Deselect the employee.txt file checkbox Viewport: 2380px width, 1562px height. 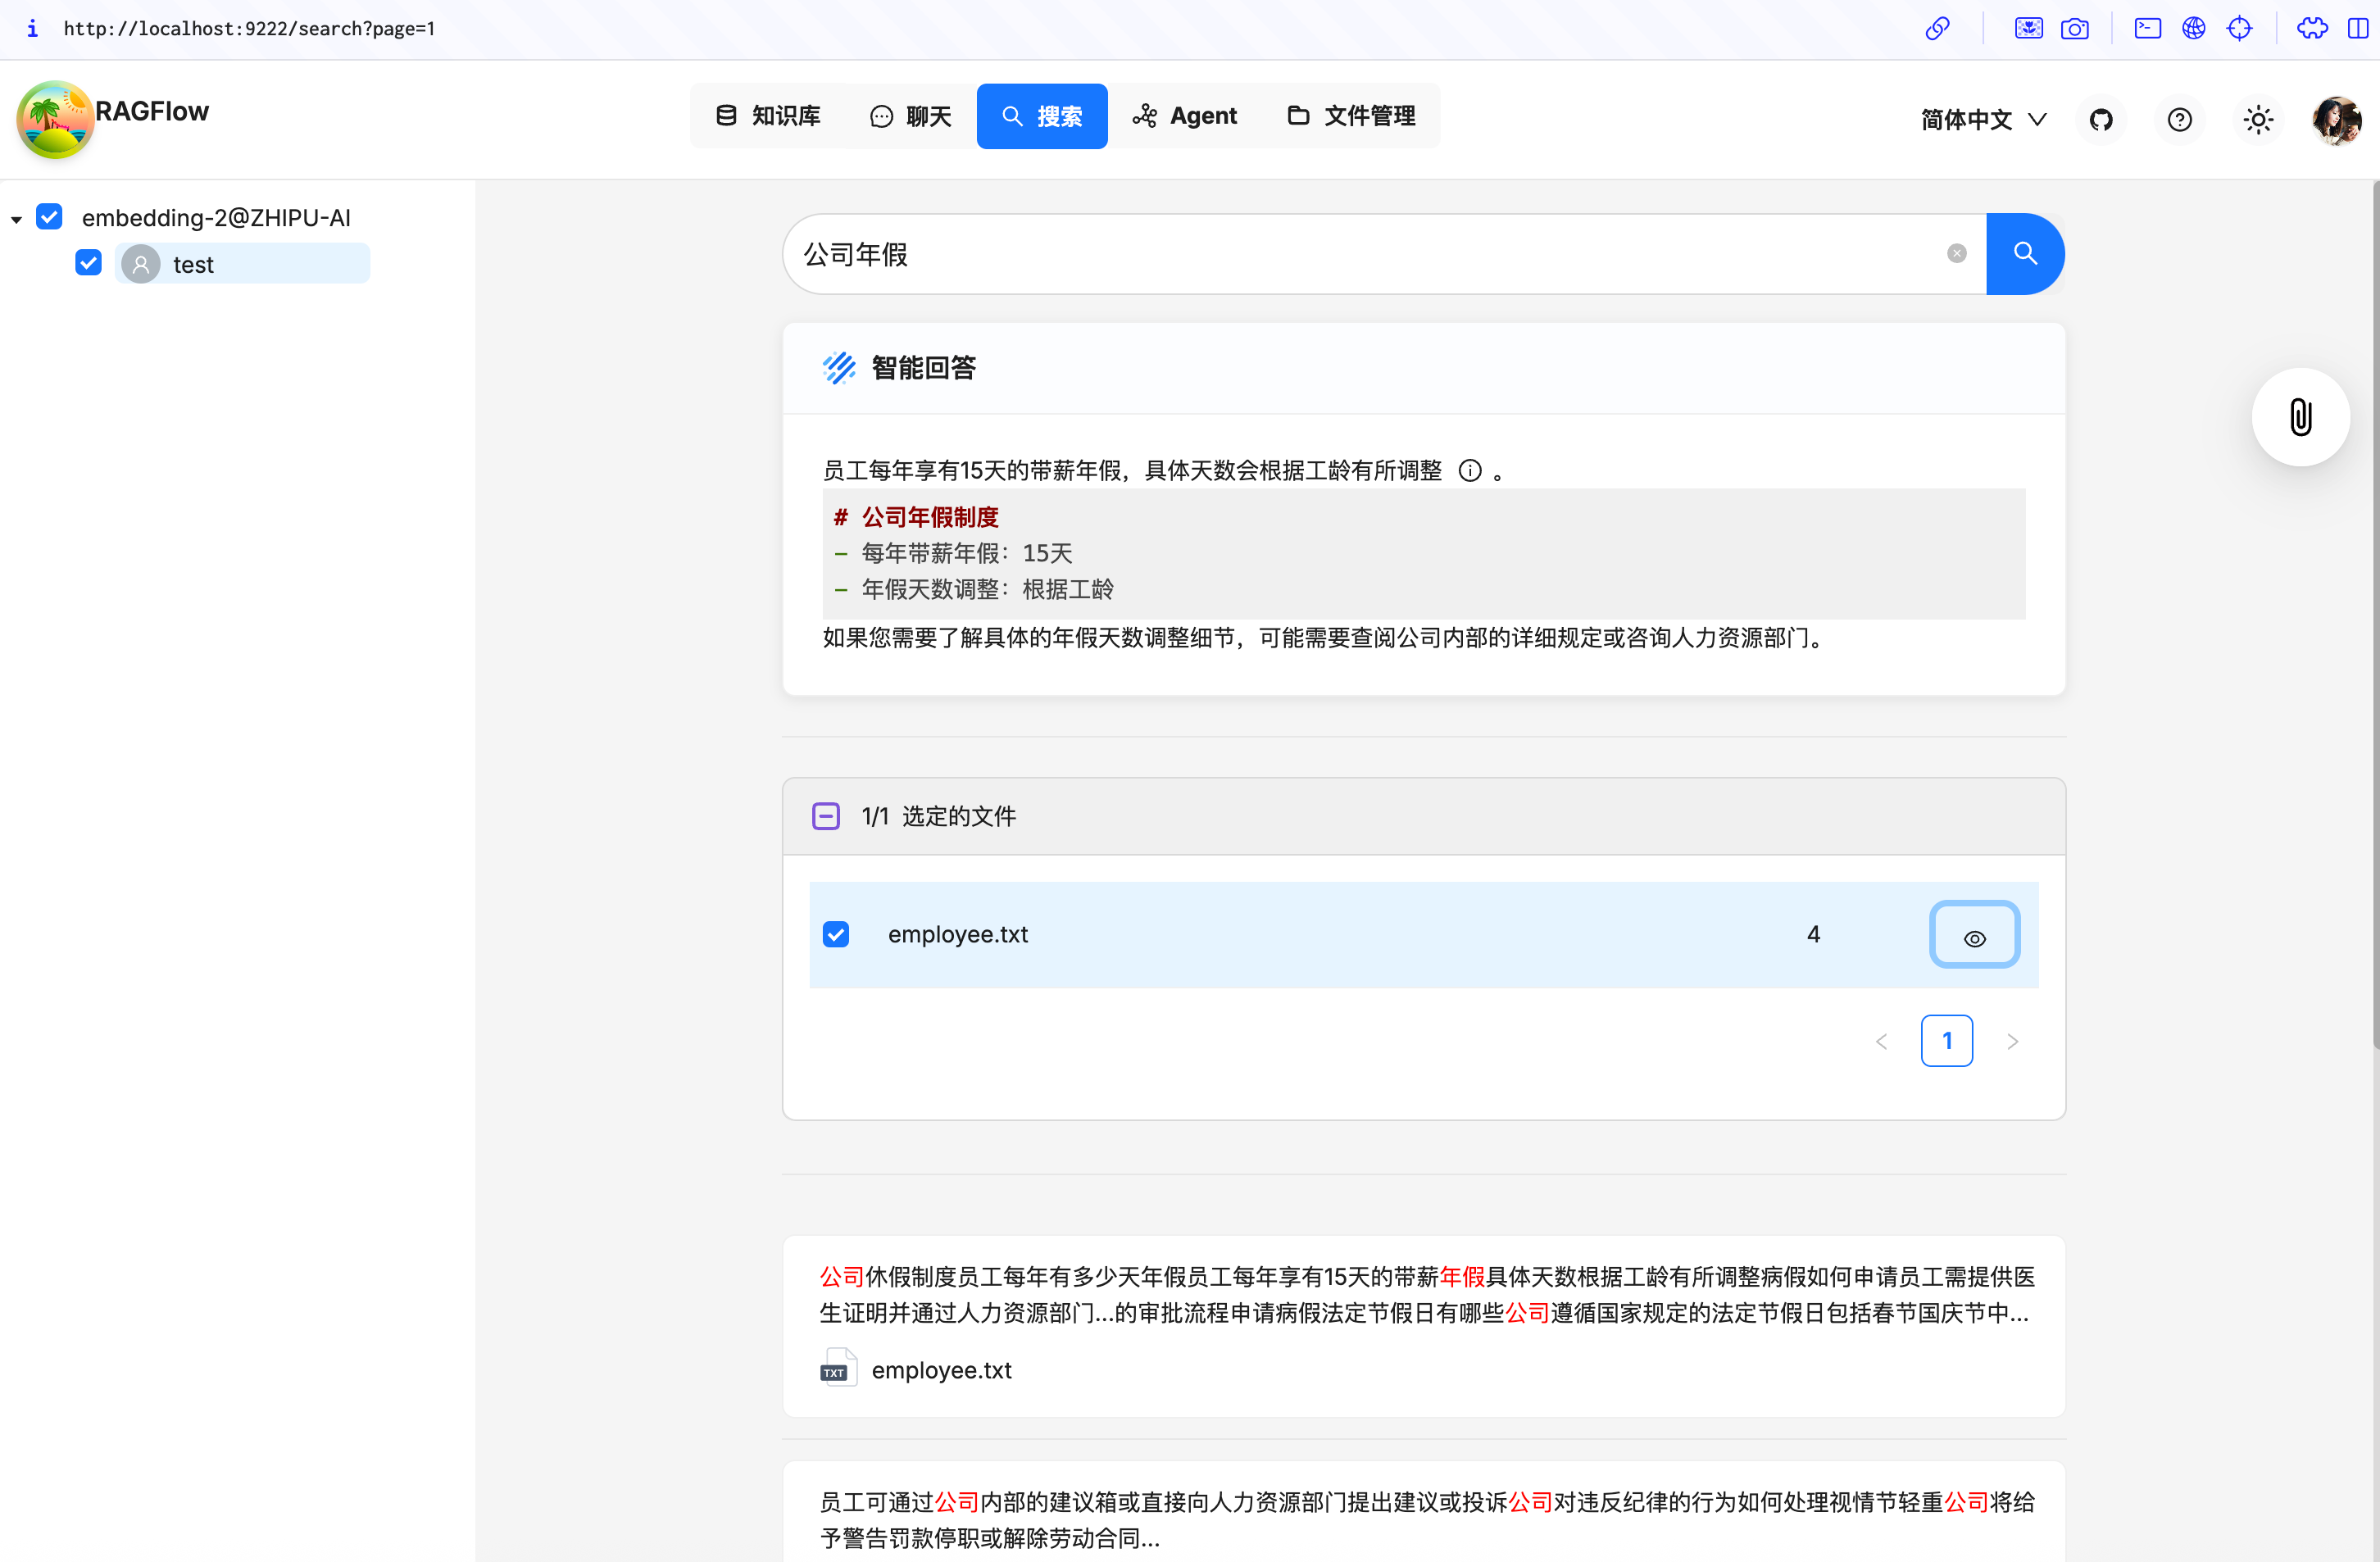tap(836, 934)
